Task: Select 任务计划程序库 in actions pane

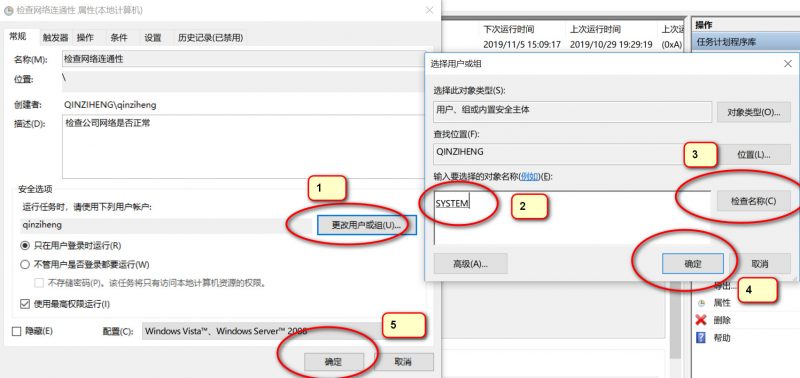Action: [x=746, y=42]
